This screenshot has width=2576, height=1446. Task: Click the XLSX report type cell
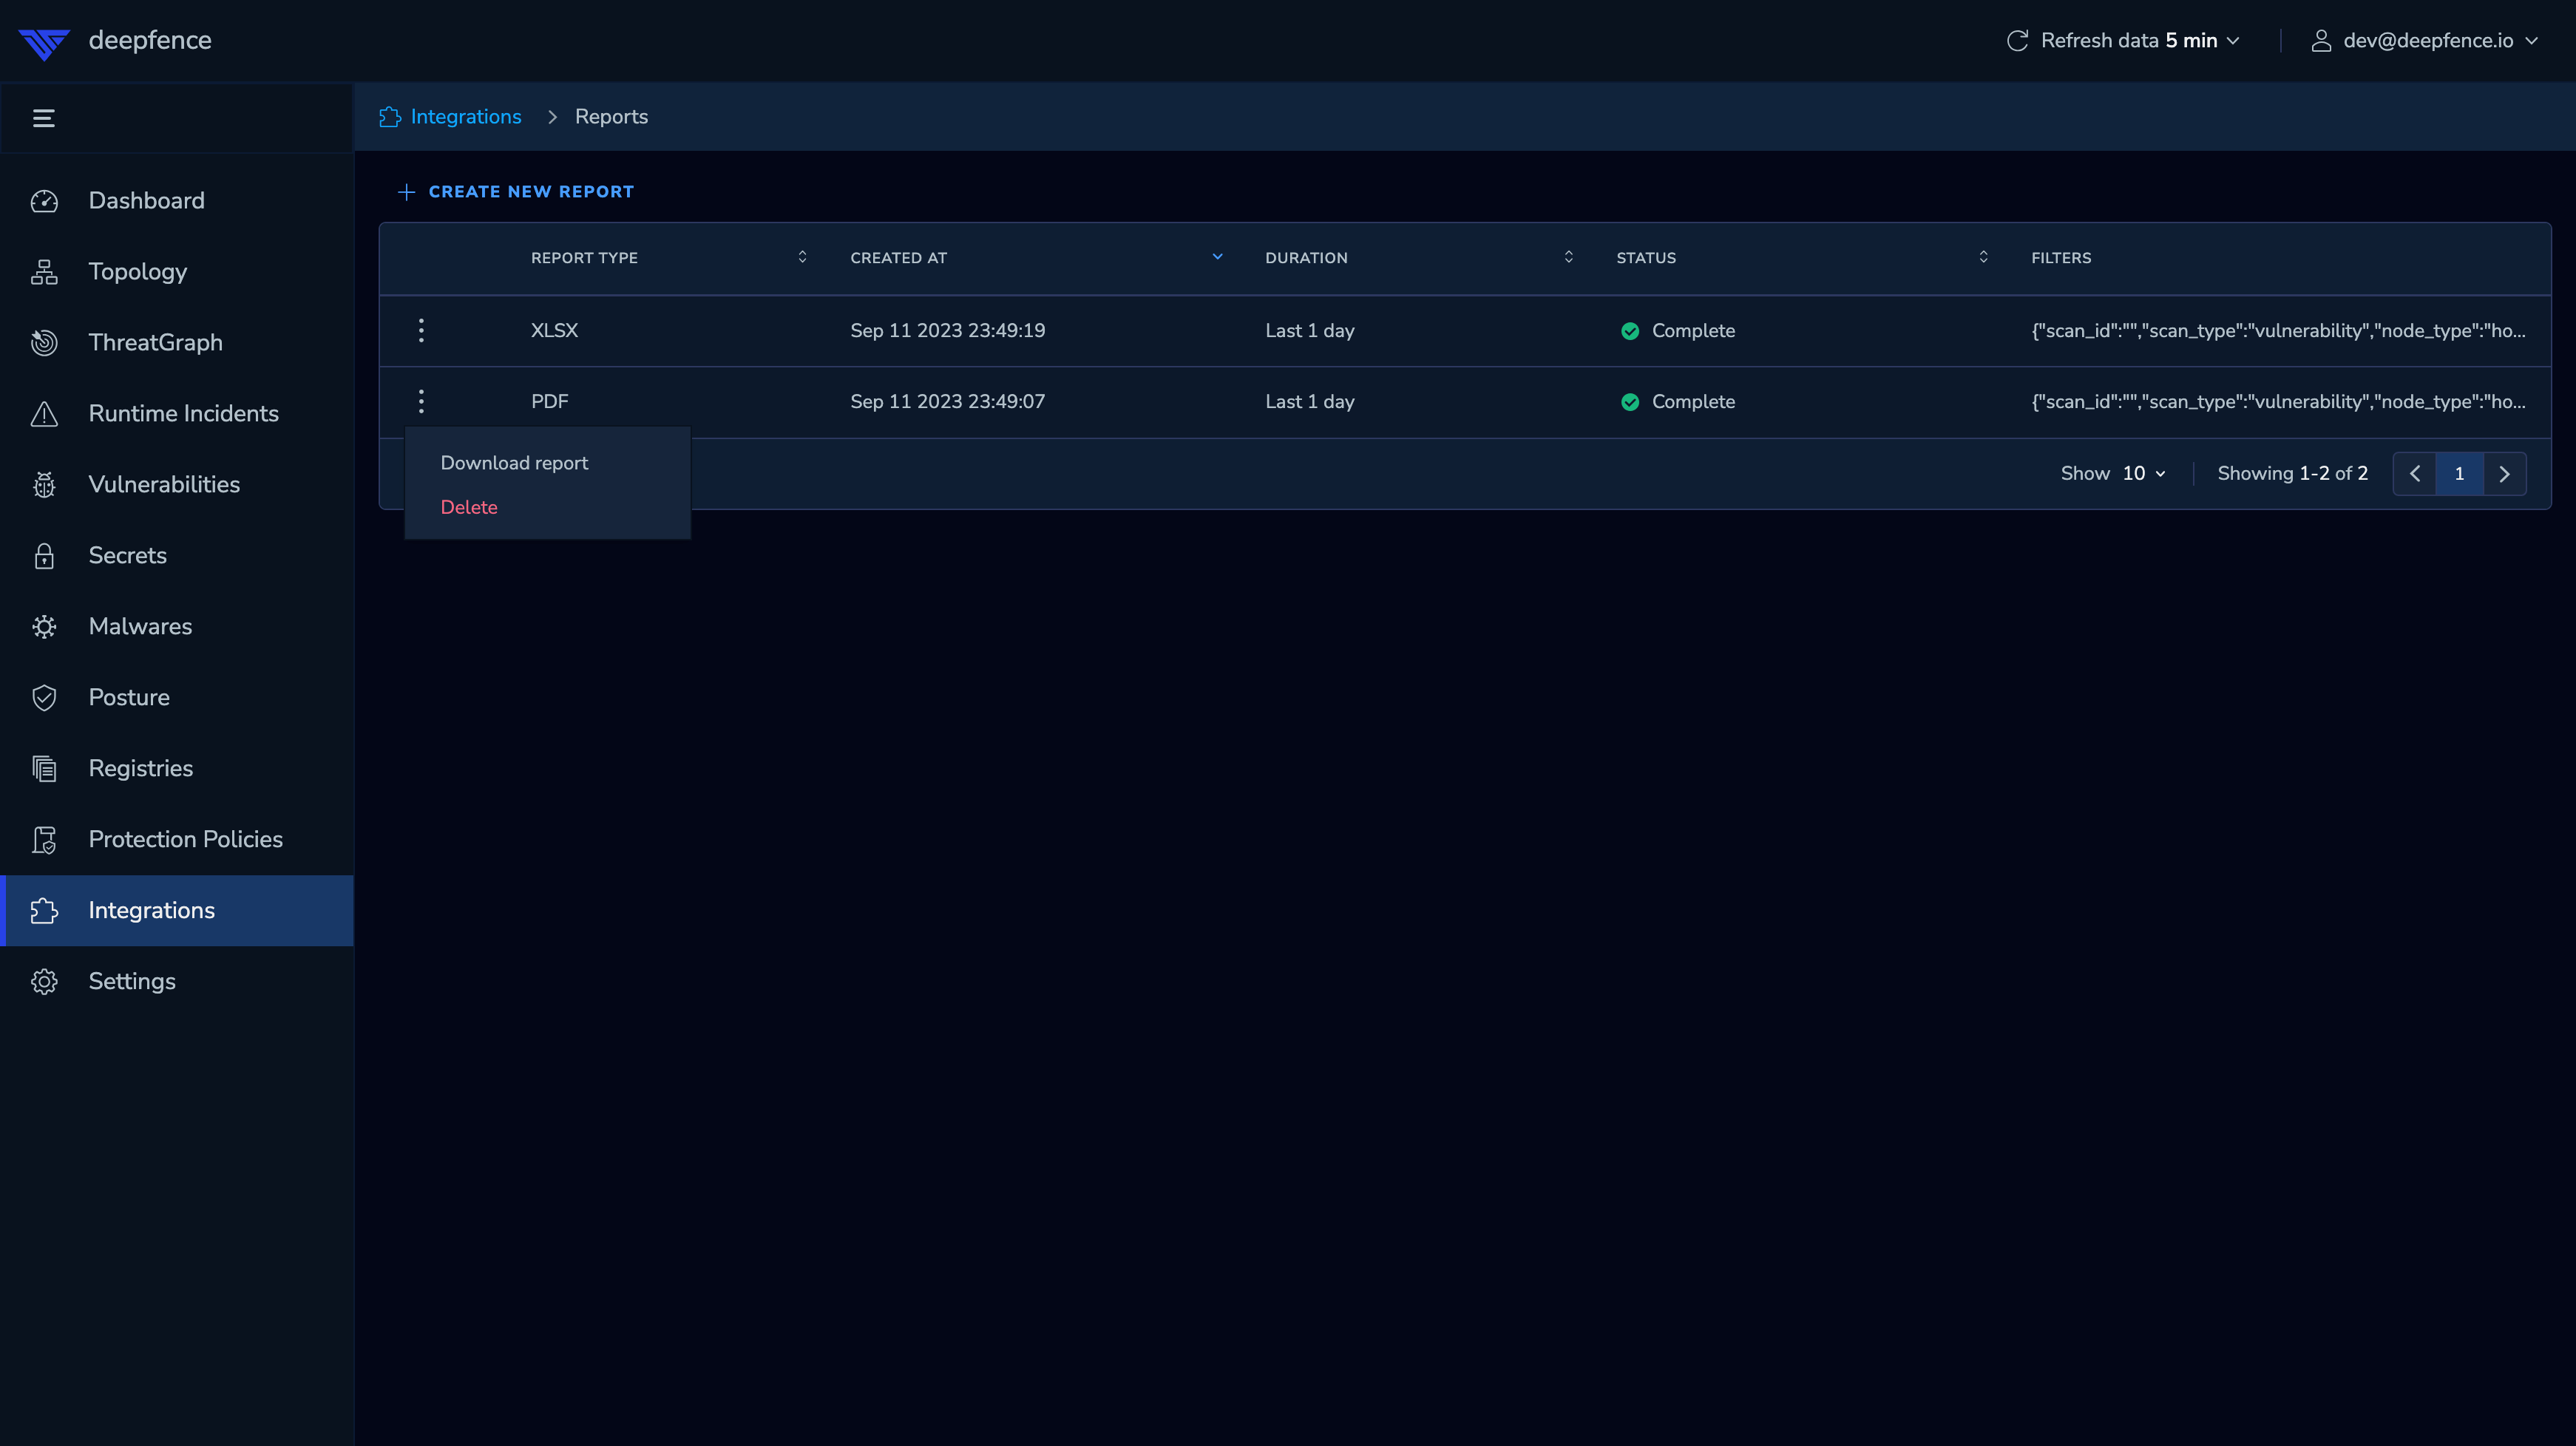coord(554,331)
